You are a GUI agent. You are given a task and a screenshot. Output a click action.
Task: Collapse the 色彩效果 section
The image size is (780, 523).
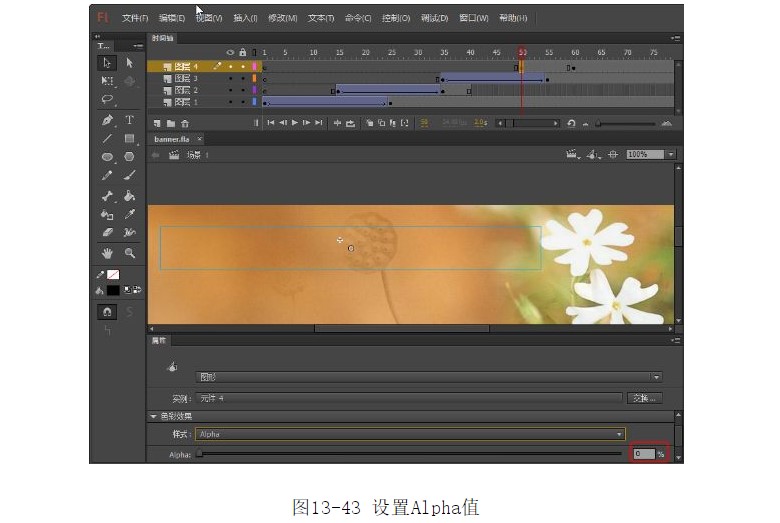[153, 416]
